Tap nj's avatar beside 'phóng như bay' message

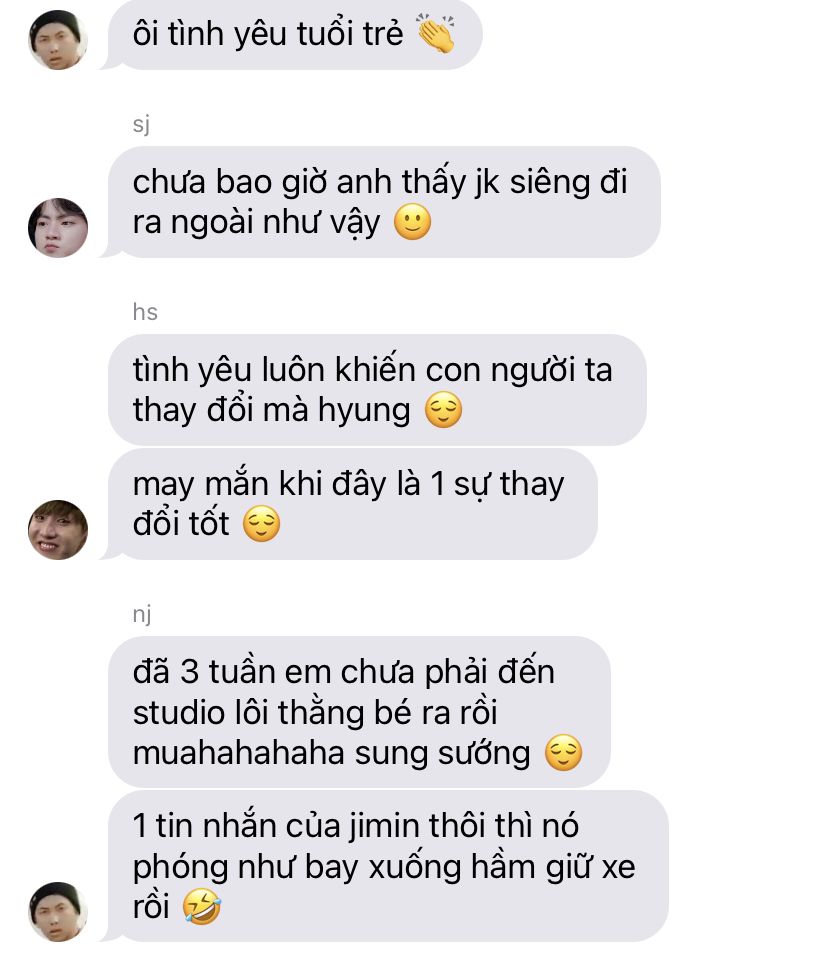pyautogui.click(x=57, y=912)
